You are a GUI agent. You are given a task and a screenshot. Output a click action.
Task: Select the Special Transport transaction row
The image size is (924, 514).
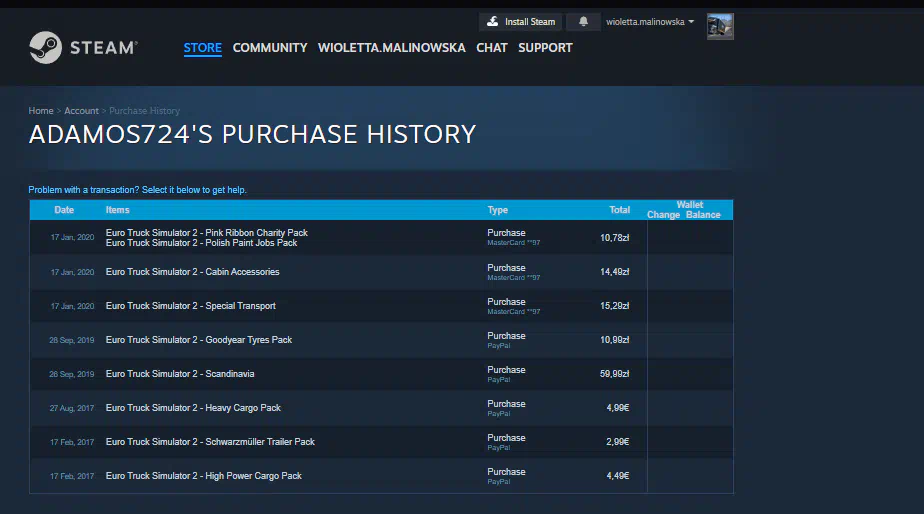[x=381, y=306]
